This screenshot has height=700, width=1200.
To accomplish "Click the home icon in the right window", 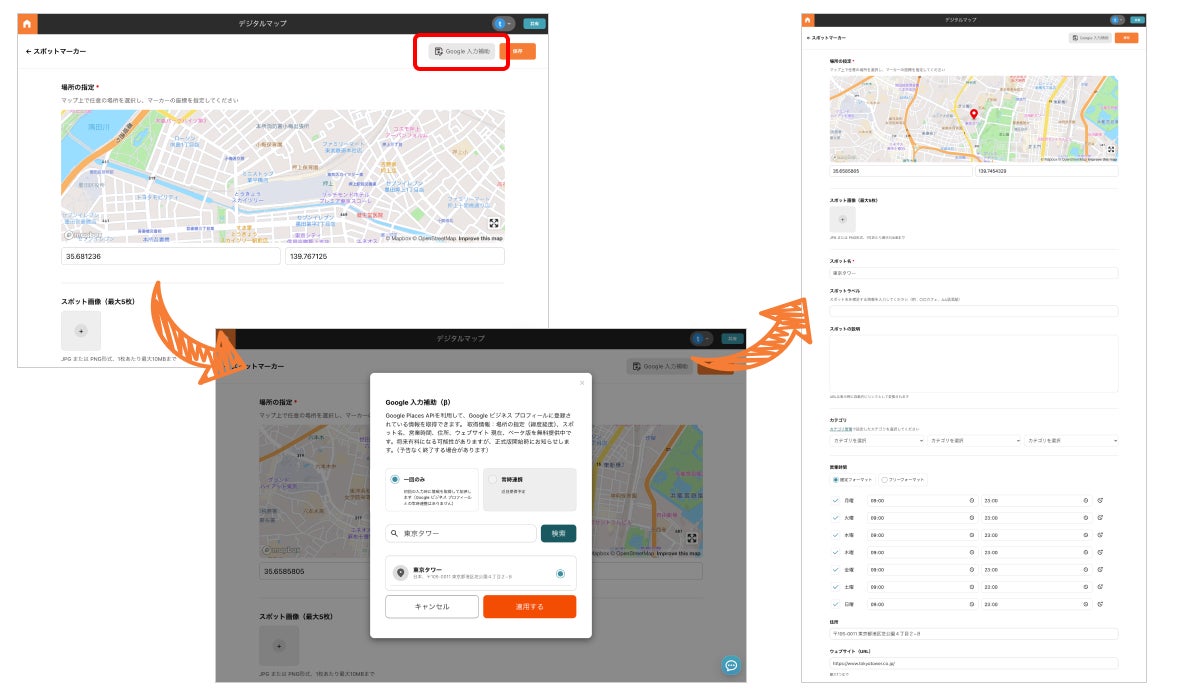I will [808, 19].
